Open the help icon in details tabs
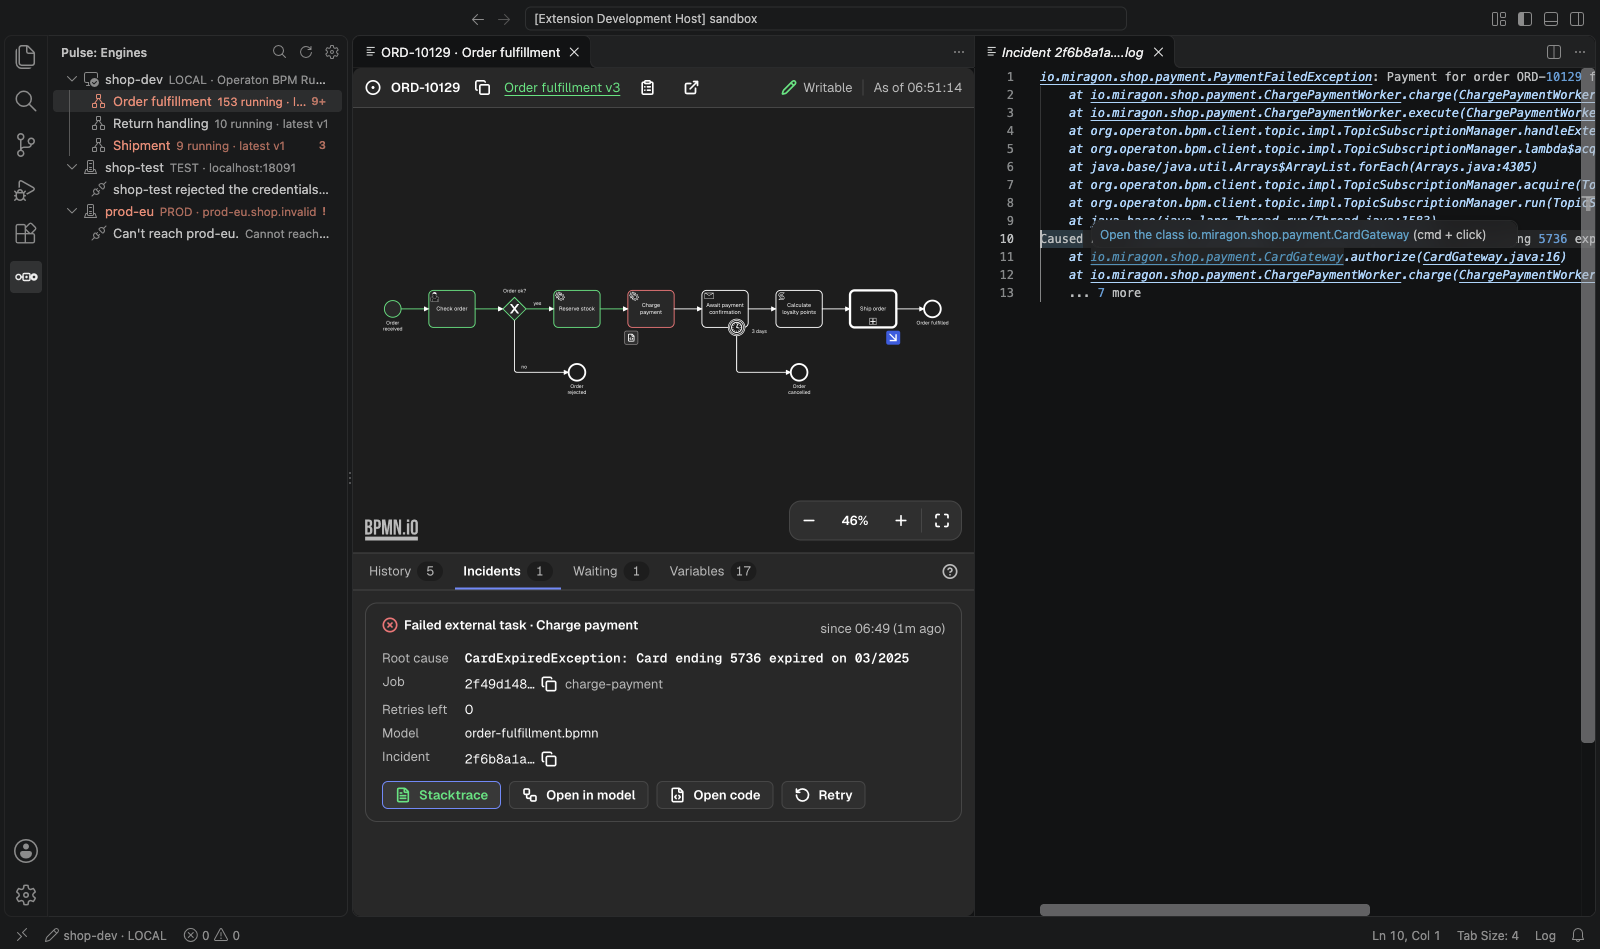The width and height of the screenshot is (1600, 949). coord(950,572)
